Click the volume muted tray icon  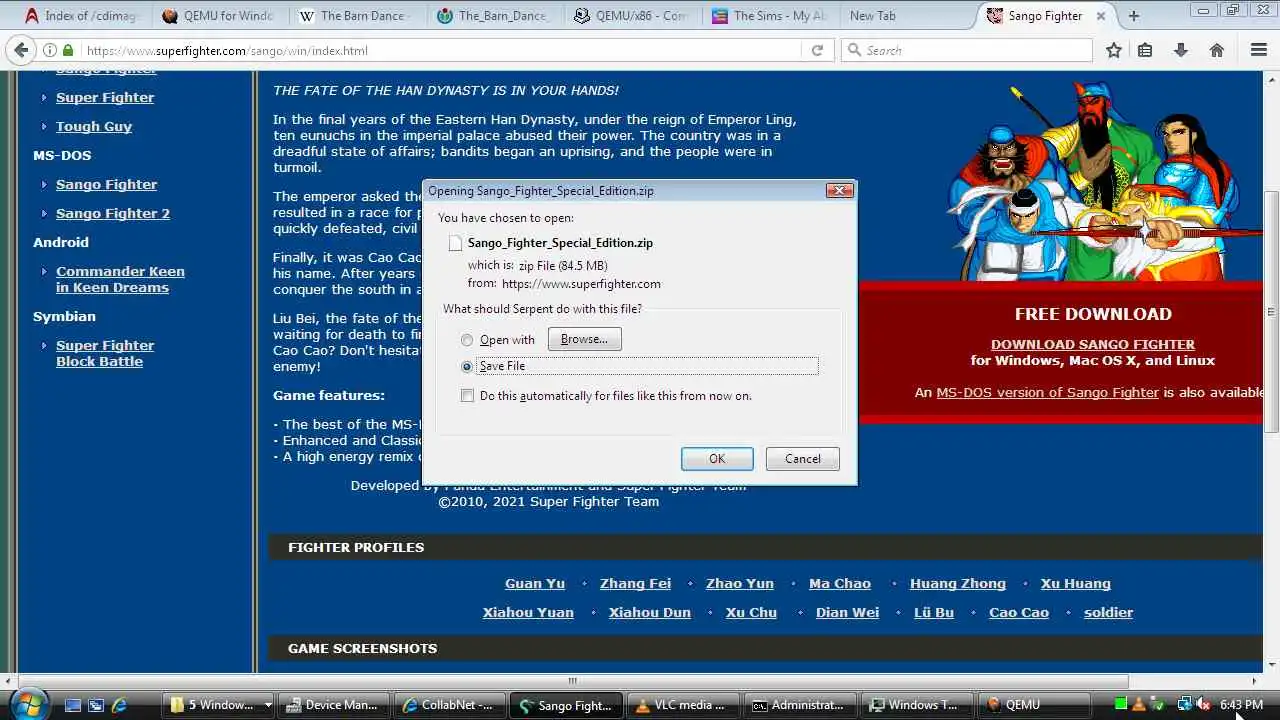tap(1203, 705)
